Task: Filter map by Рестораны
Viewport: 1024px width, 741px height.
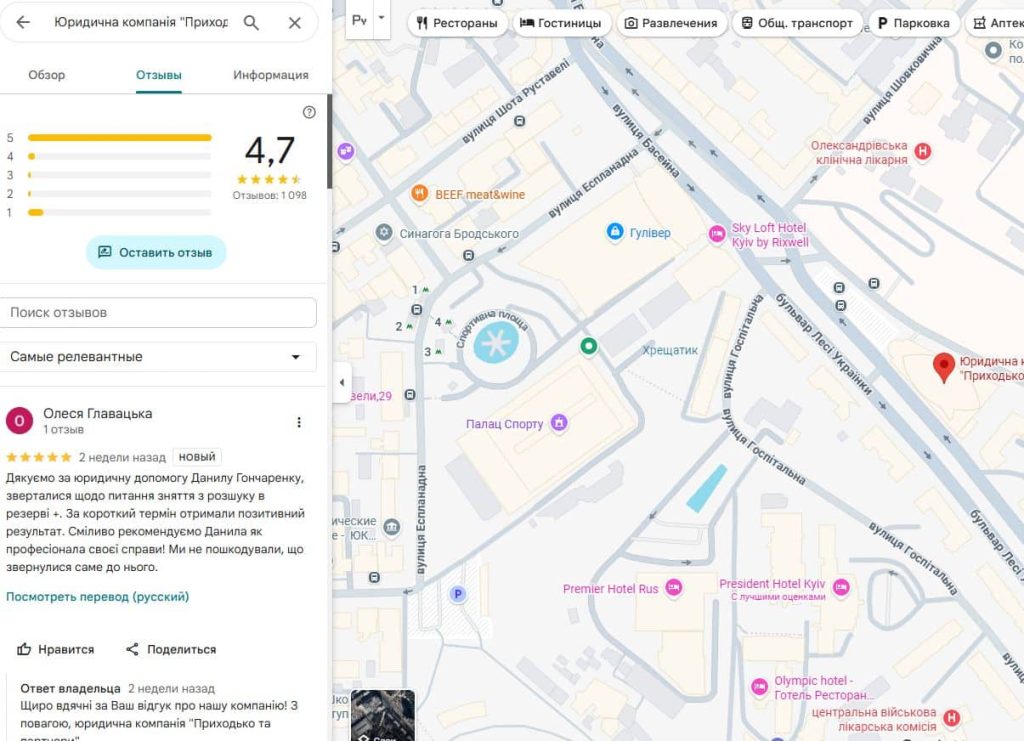Action: (457, 23)
